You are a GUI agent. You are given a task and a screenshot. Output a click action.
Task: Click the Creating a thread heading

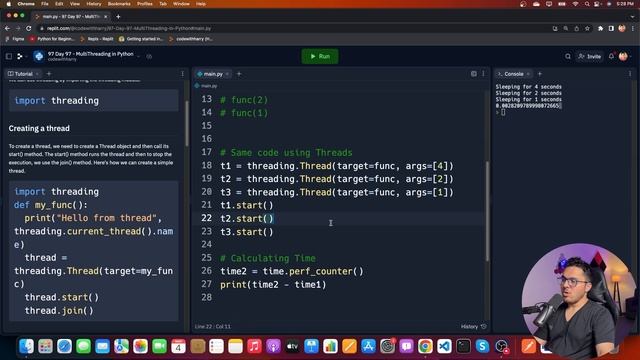pyautogui.click(x=39, y=128)
